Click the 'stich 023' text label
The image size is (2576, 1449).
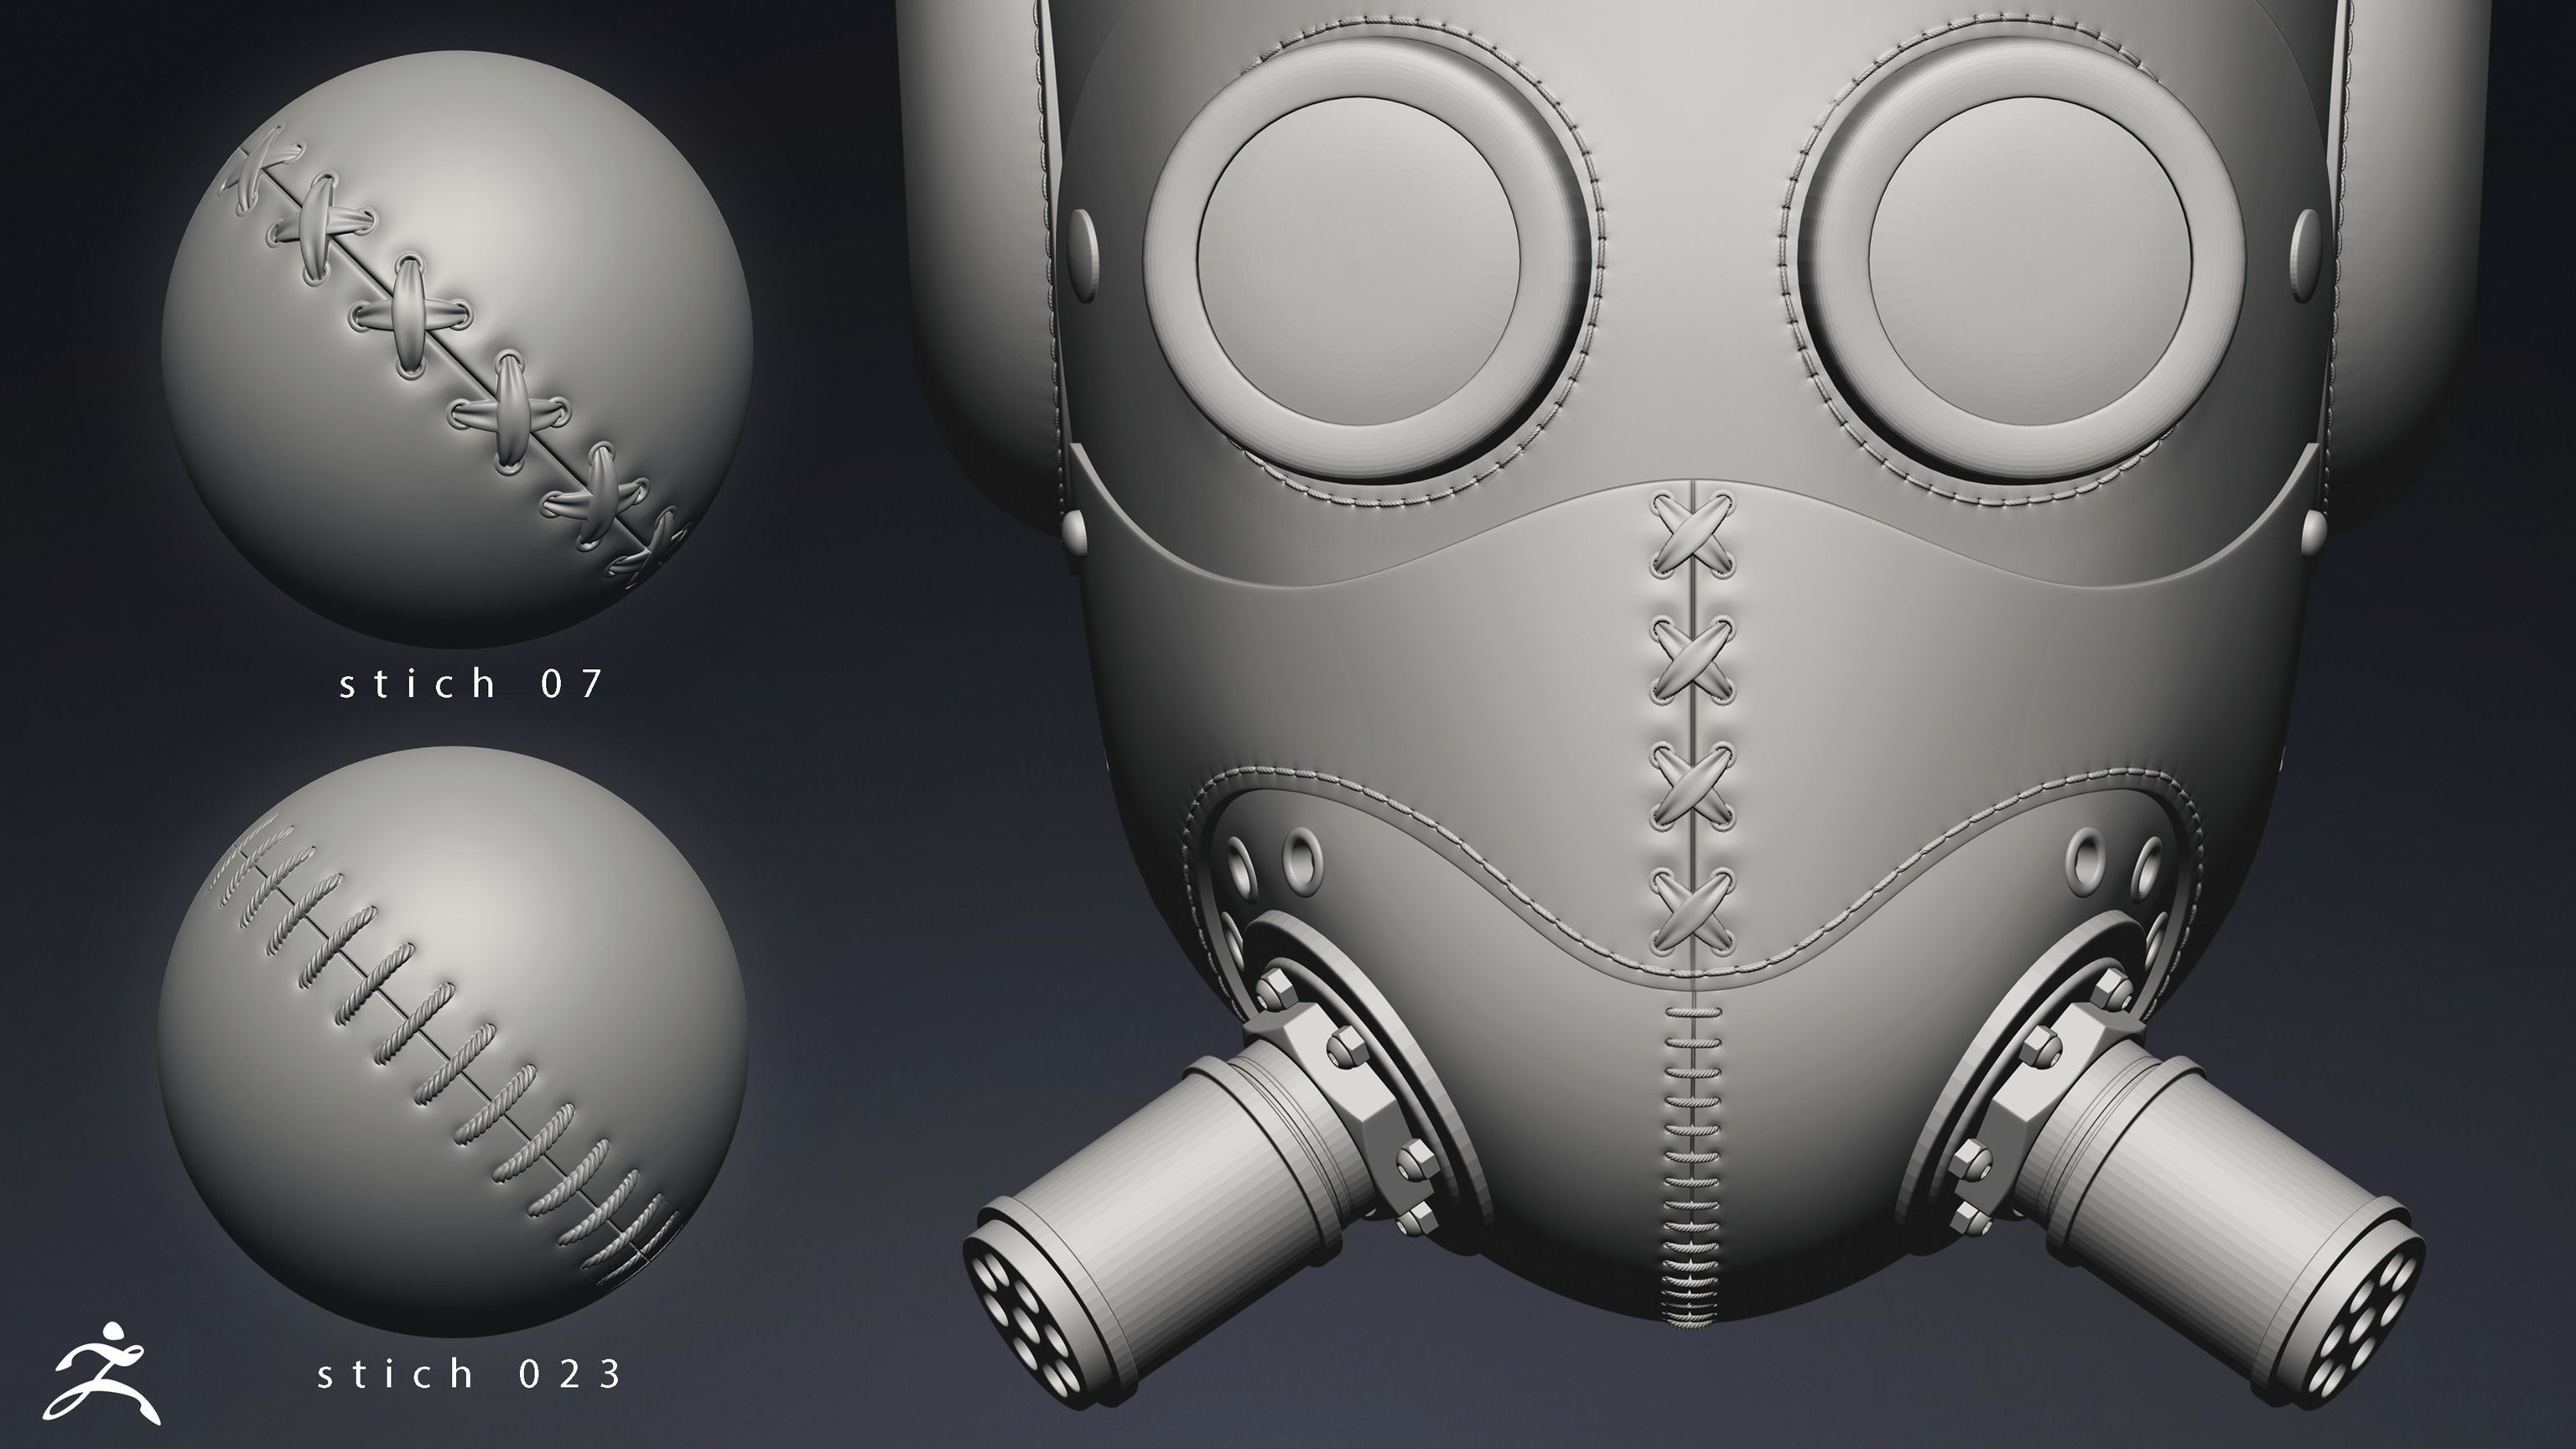click(470, 1374)
